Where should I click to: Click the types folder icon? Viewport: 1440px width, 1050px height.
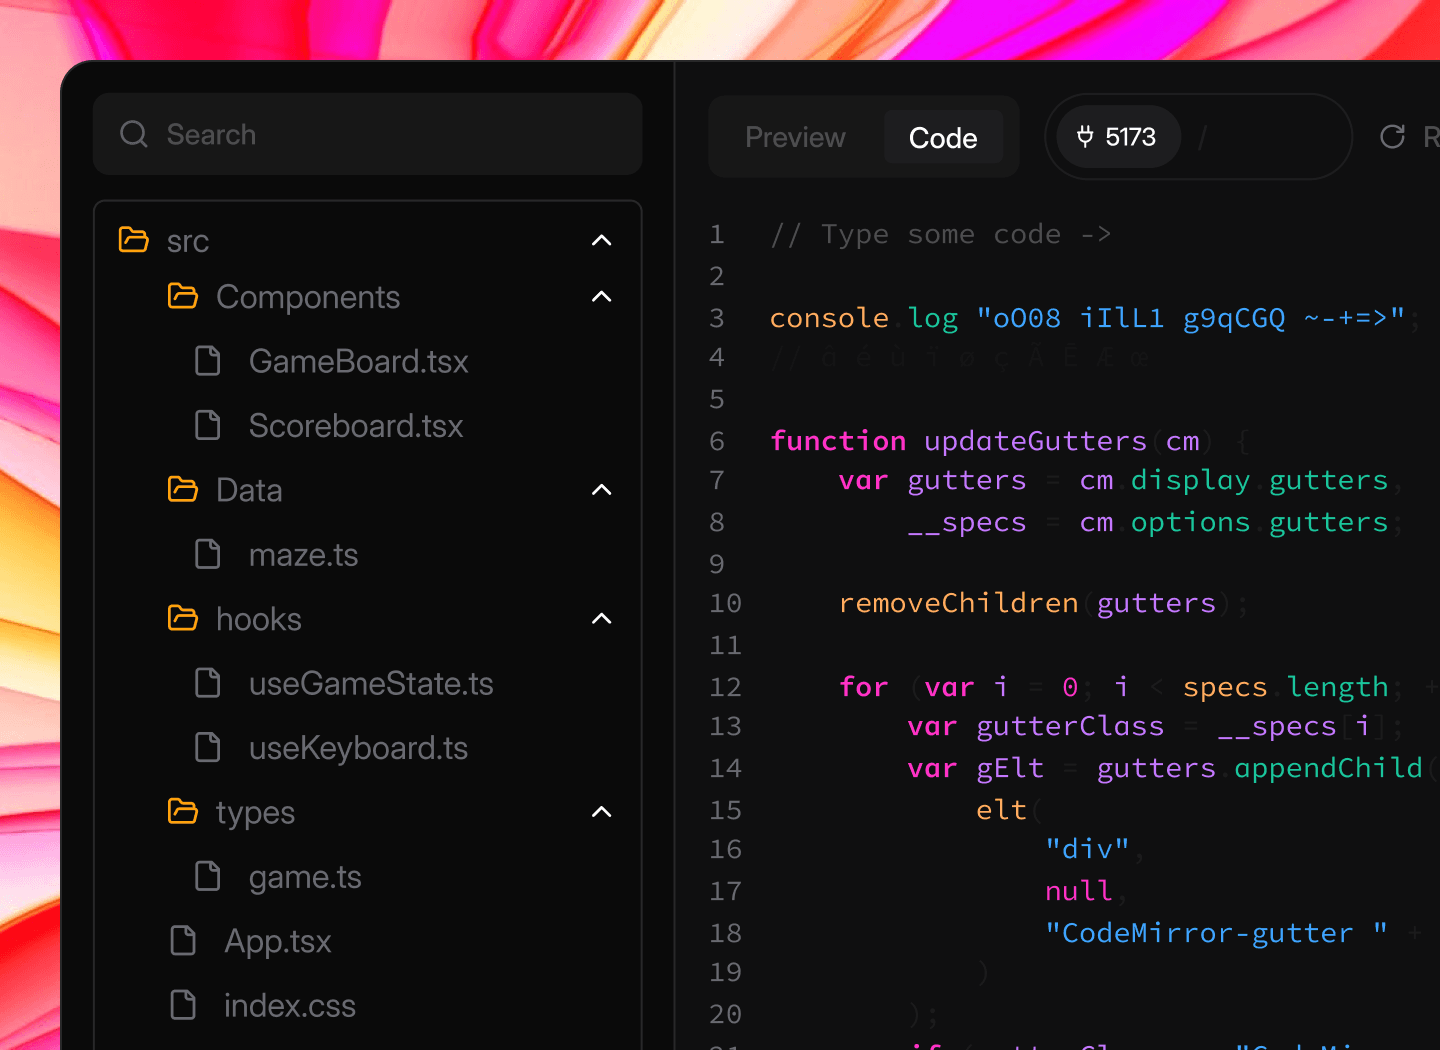(x=183, y=811)
